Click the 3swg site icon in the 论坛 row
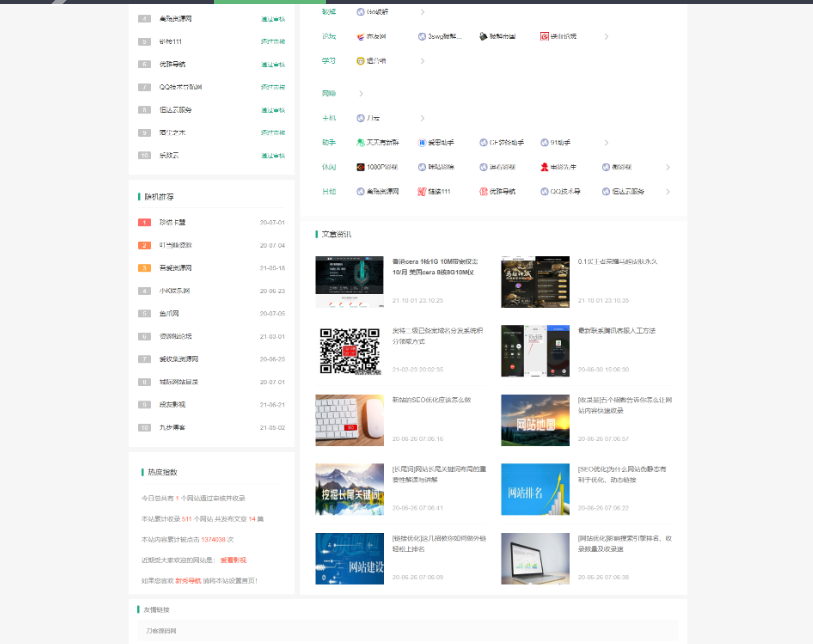The width and height of the screenshot is (813, 644). (422, 36)
